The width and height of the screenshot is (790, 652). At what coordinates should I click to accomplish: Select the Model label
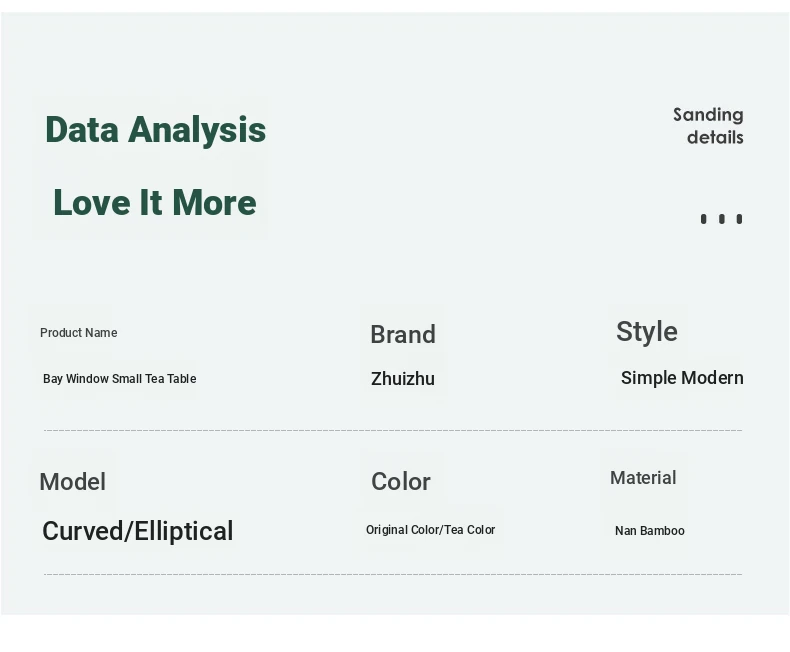[73, 482]
